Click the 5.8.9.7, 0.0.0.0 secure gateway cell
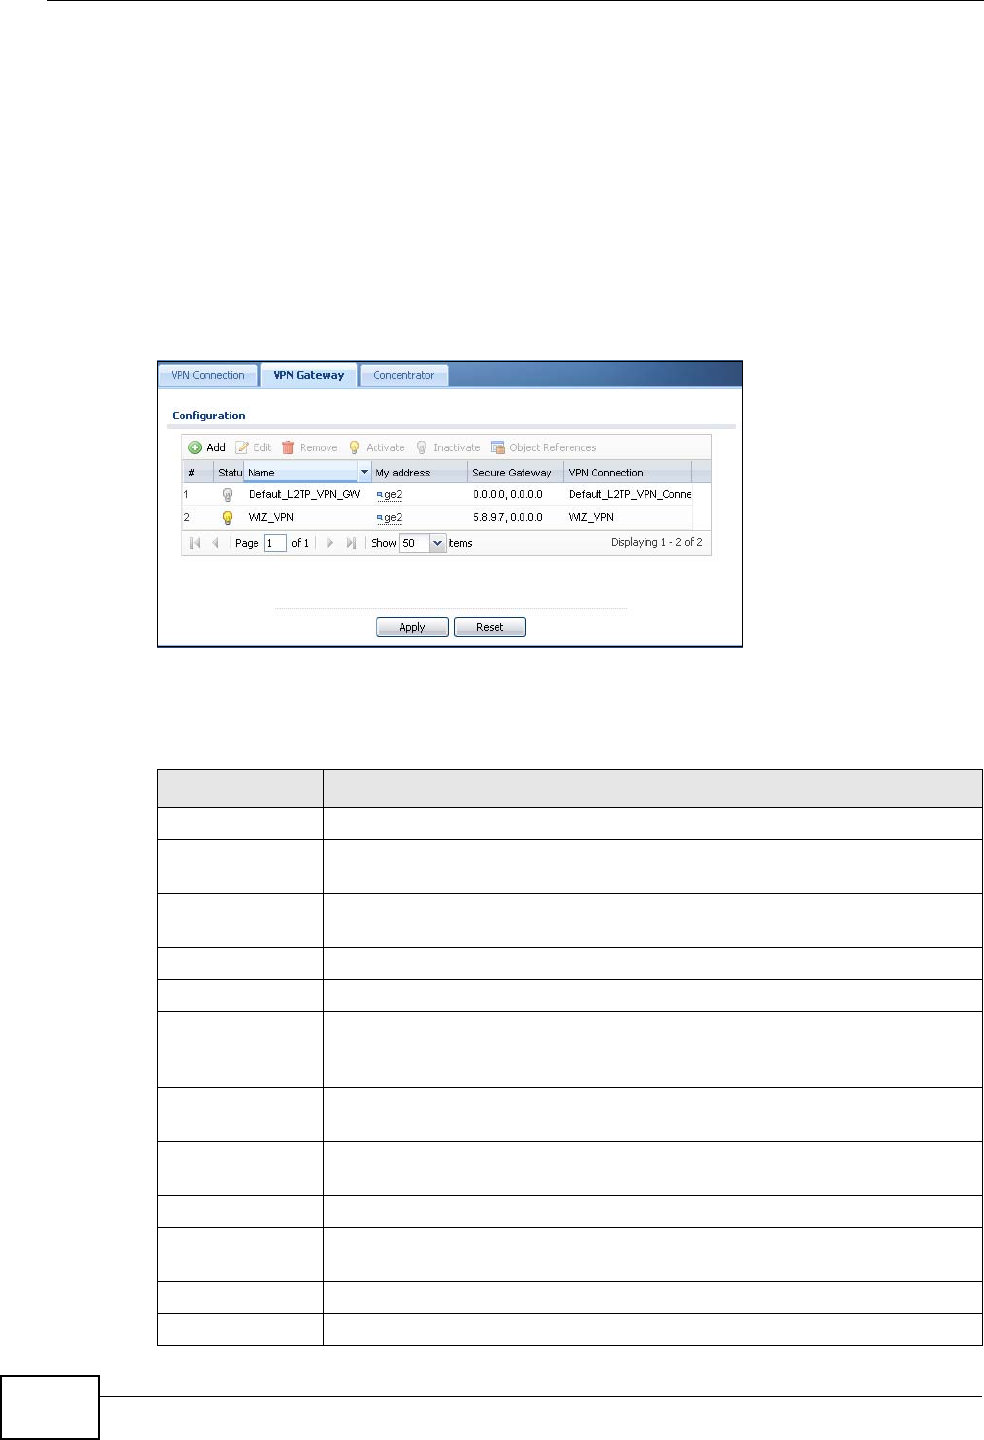 [508, 518]
